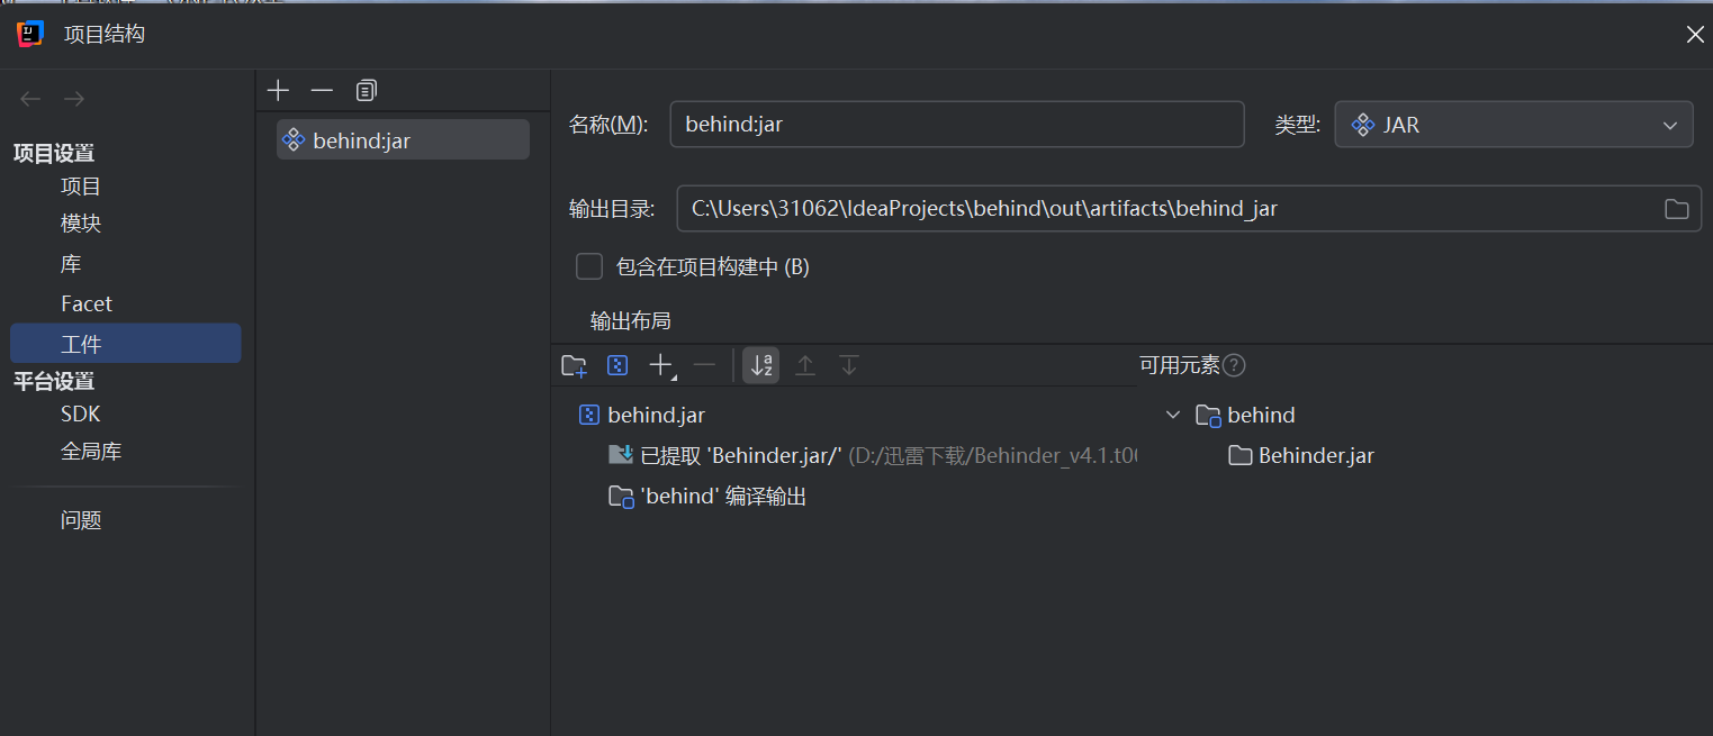Select behind:jar artifact in list
The height and width of the screenshot is (736, 1713).
coord(403,141)
